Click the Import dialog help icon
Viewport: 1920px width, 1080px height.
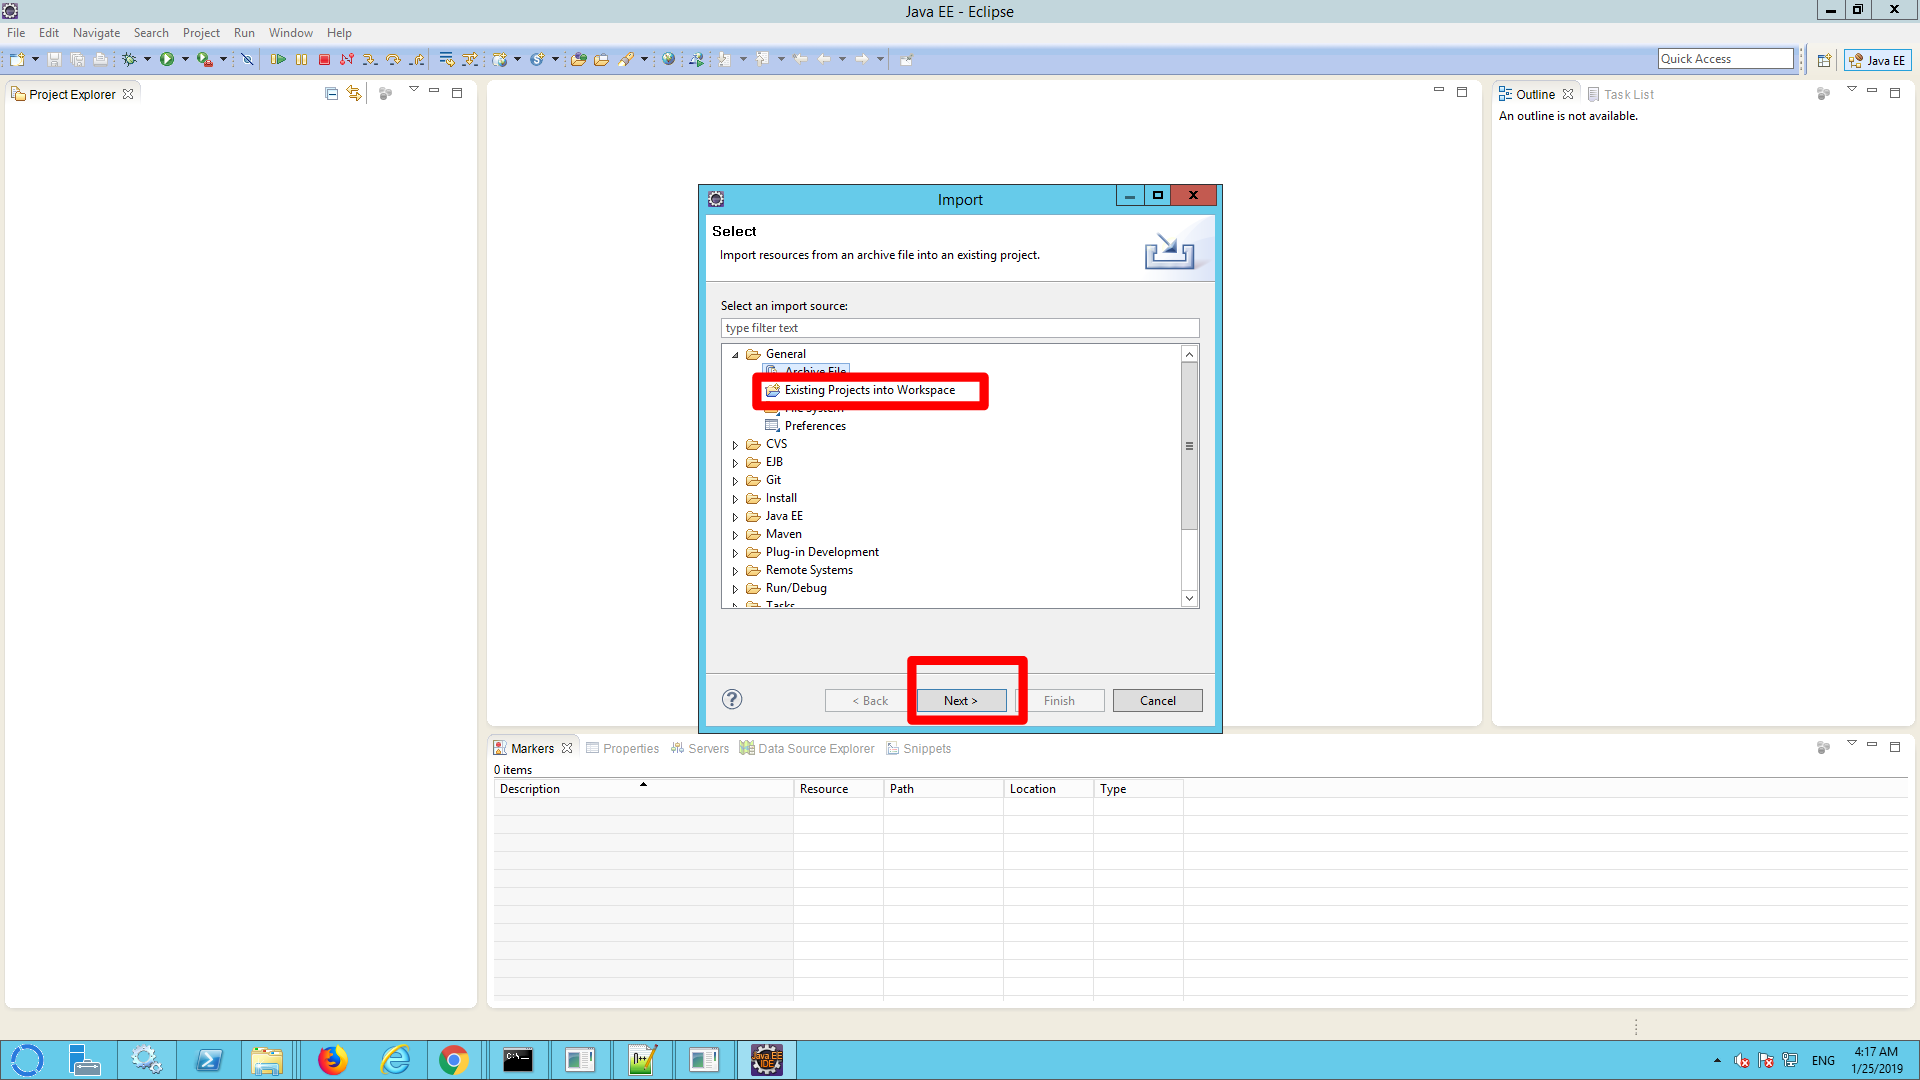click(x=732, y=699)
